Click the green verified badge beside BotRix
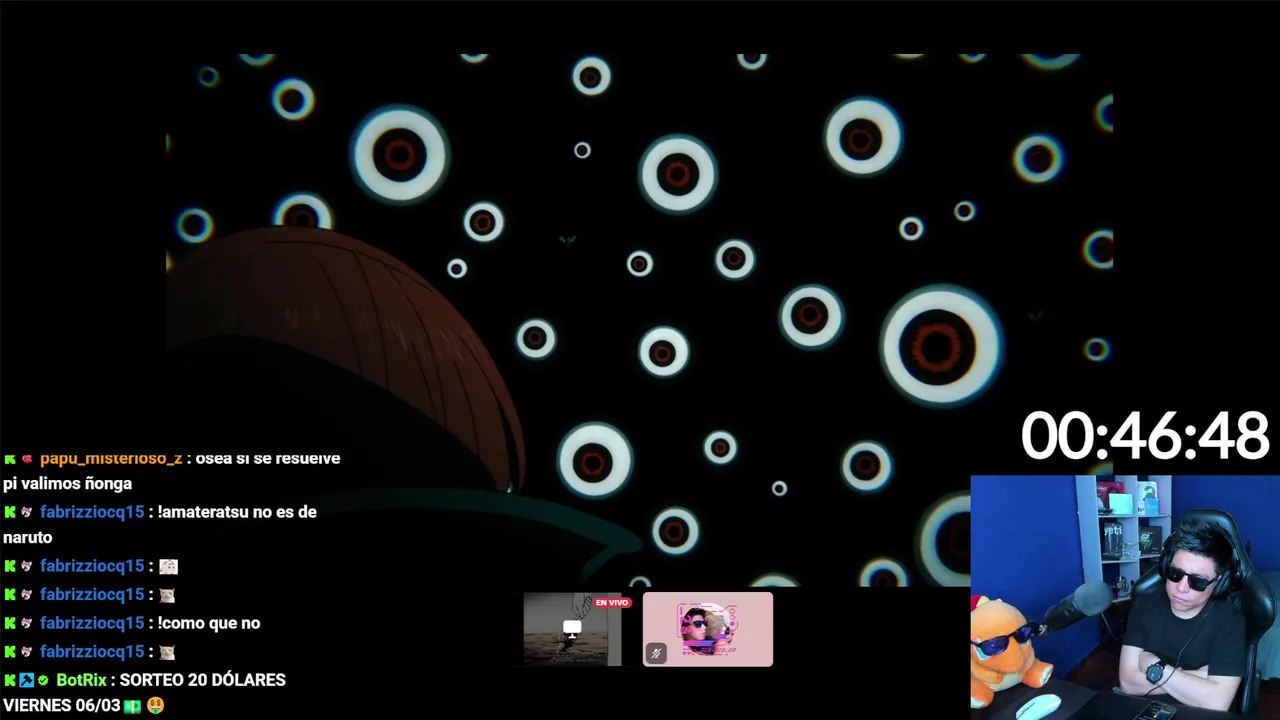This screenshot has height=720, width=1280. [x=43, y=680]
